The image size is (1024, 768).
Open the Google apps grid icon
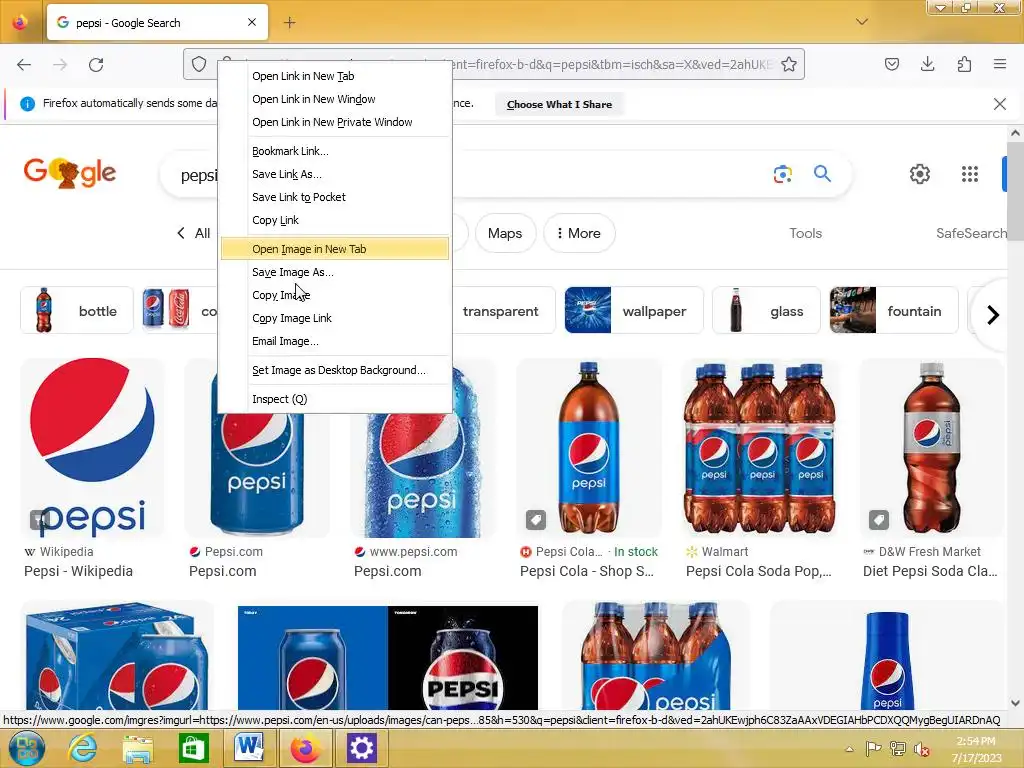pos(970,174)
